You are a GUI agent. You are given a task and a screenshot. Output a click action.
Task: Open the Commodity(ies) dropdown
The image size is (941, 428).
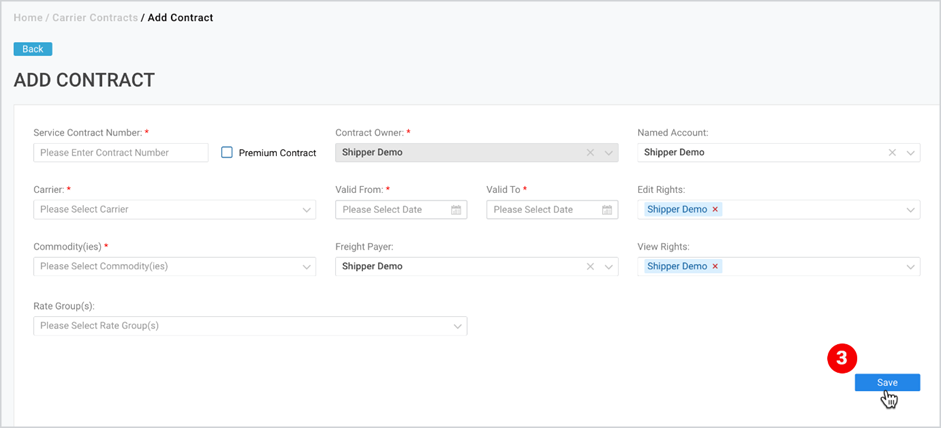175,267
